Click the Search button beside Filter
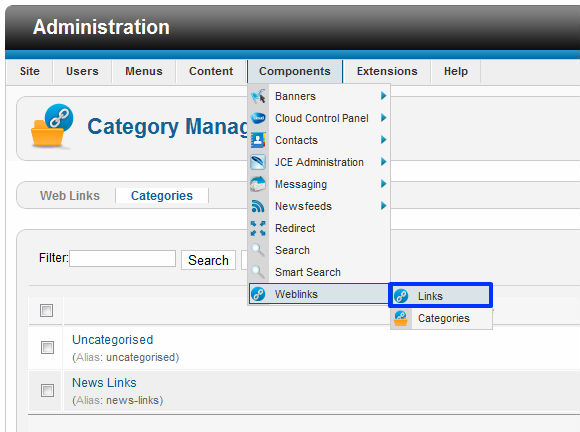 coord(208,260)
